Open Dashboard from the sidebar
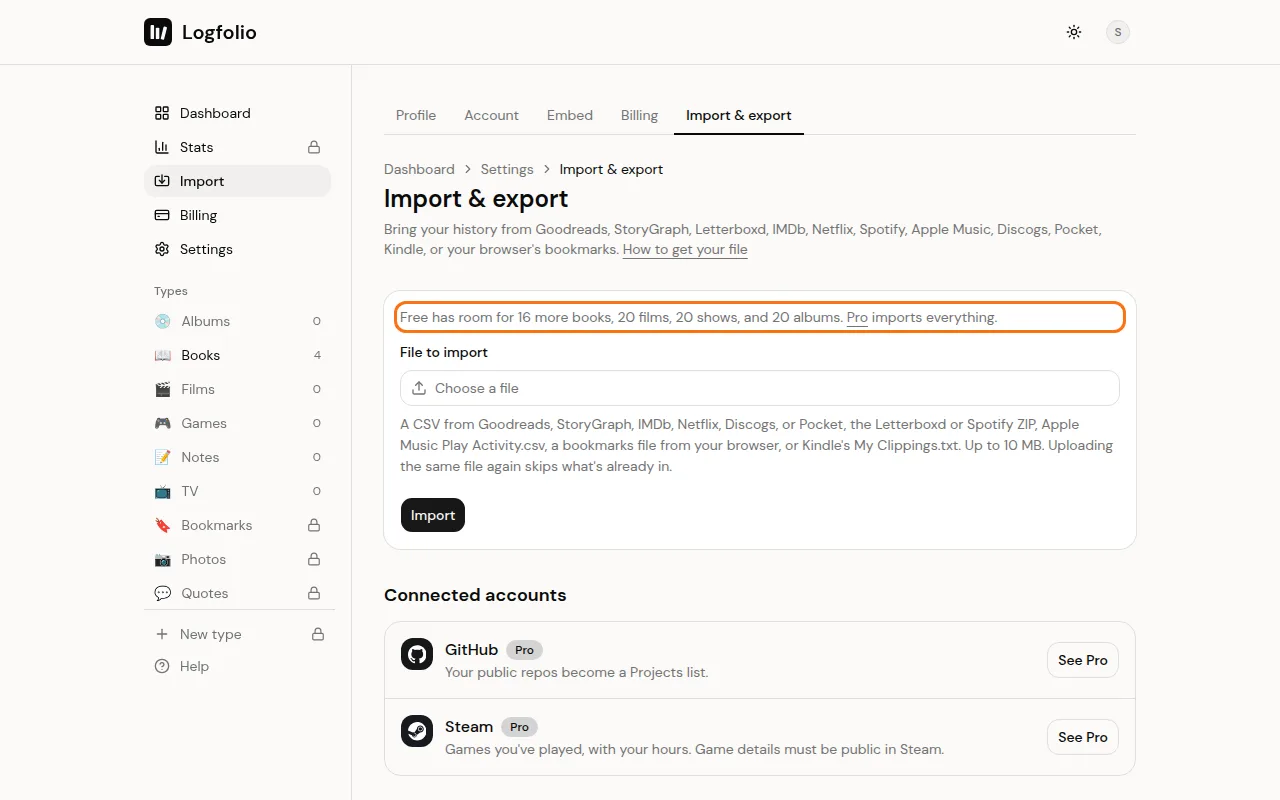Viewport: 1280px width, 800px height. tap(237, 113)
